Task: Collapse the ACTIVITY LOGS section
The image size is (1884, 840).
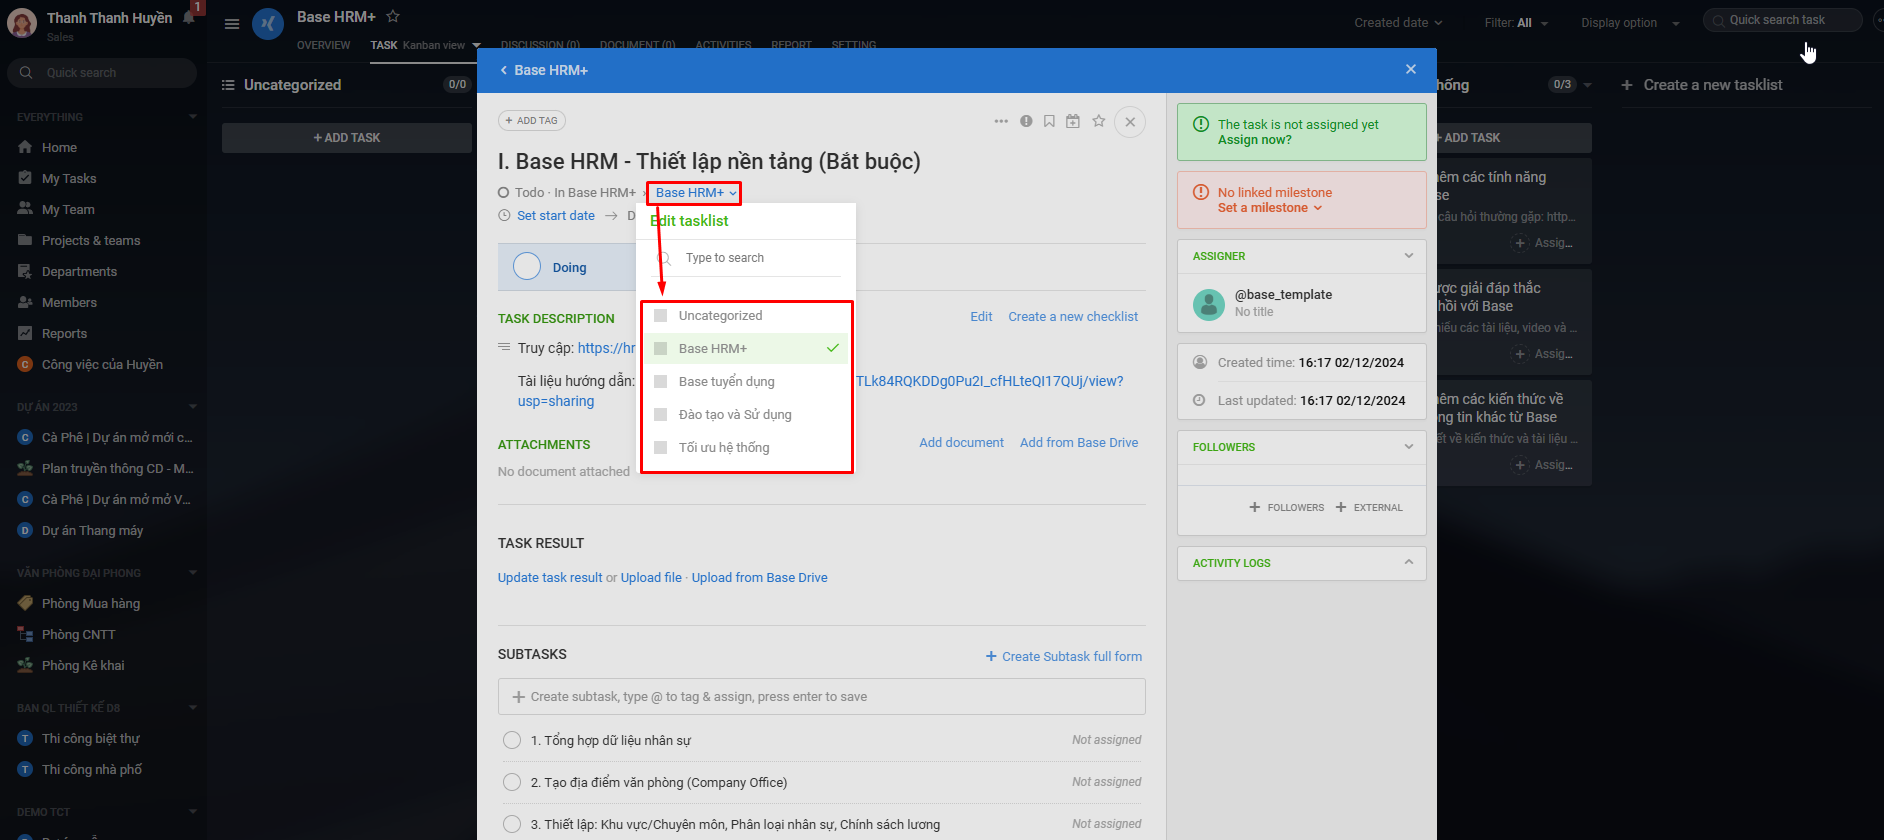Action: pos(1409,562)
